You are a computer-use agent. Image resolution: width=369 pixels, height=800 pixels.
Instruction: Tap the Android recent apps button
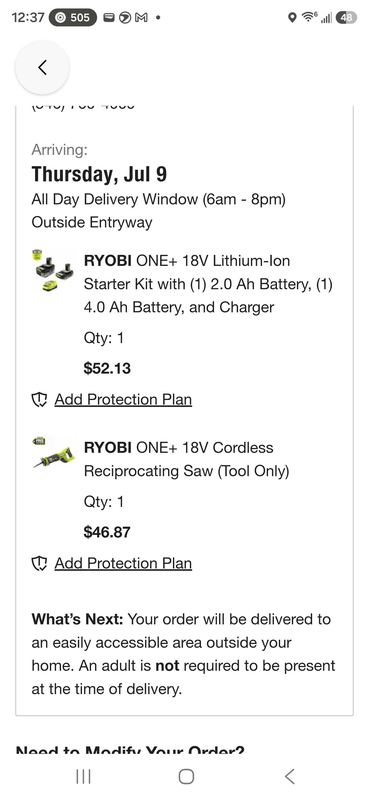pos(83,777)
